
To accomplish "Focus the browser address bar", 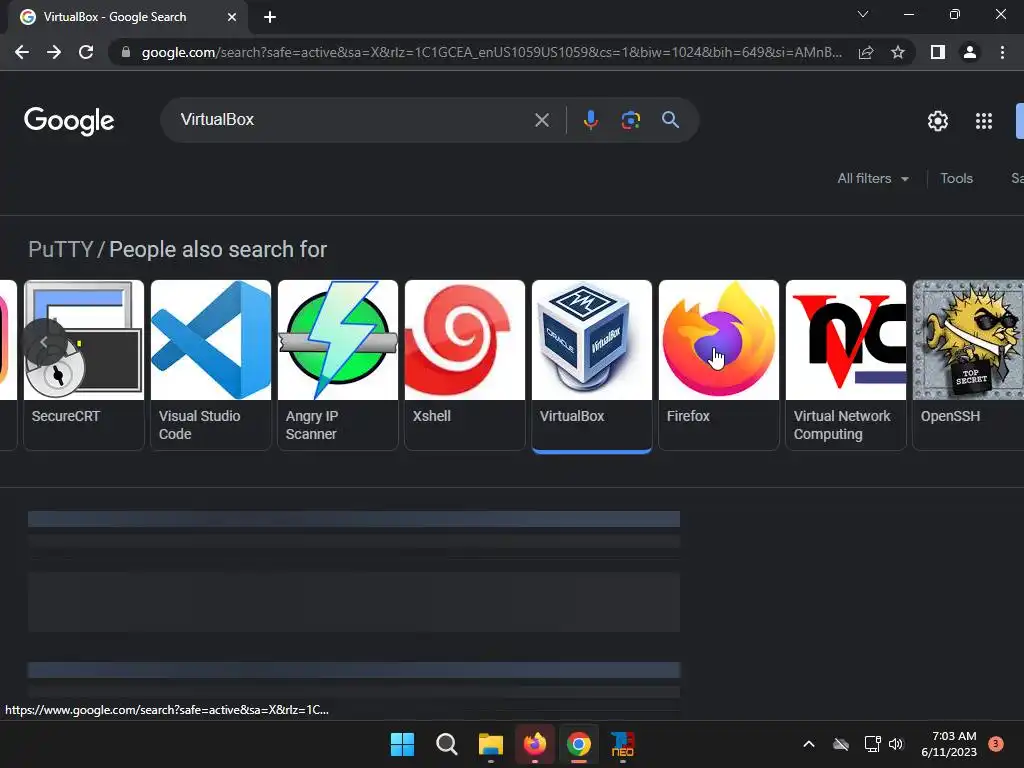I will 490,52.
